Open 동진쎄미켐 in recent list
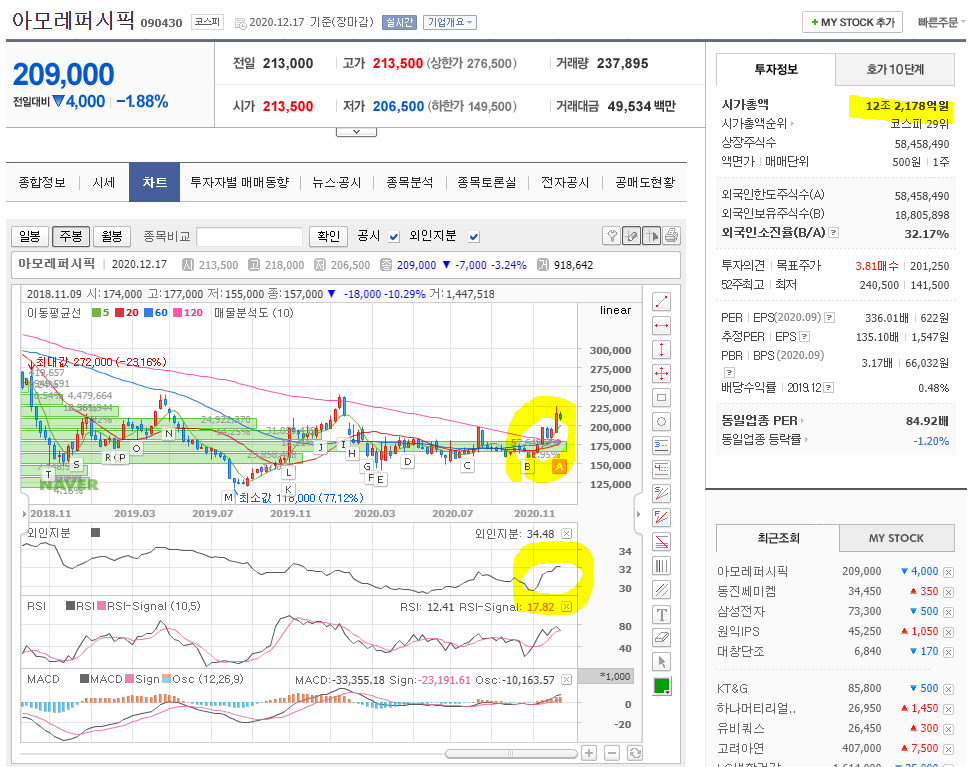978x767 pixels. point(747,591)
